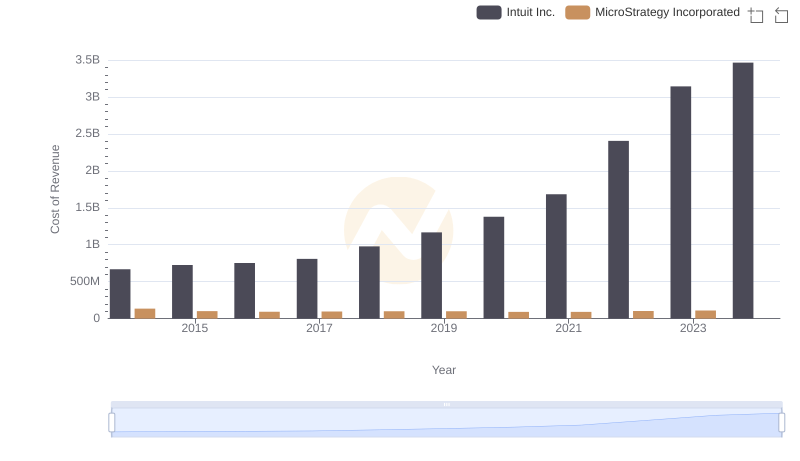Click the Intuit bar for 2015
This screenshot has height=461, width=800.
click(x=182, y=292)
